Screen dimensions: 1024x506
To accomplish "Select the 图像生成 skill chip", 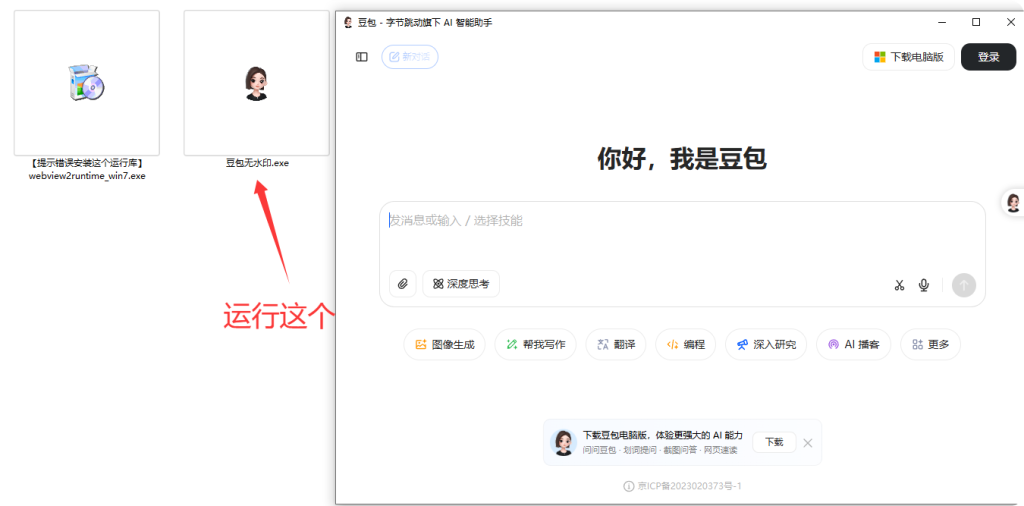I will point(444,344).
